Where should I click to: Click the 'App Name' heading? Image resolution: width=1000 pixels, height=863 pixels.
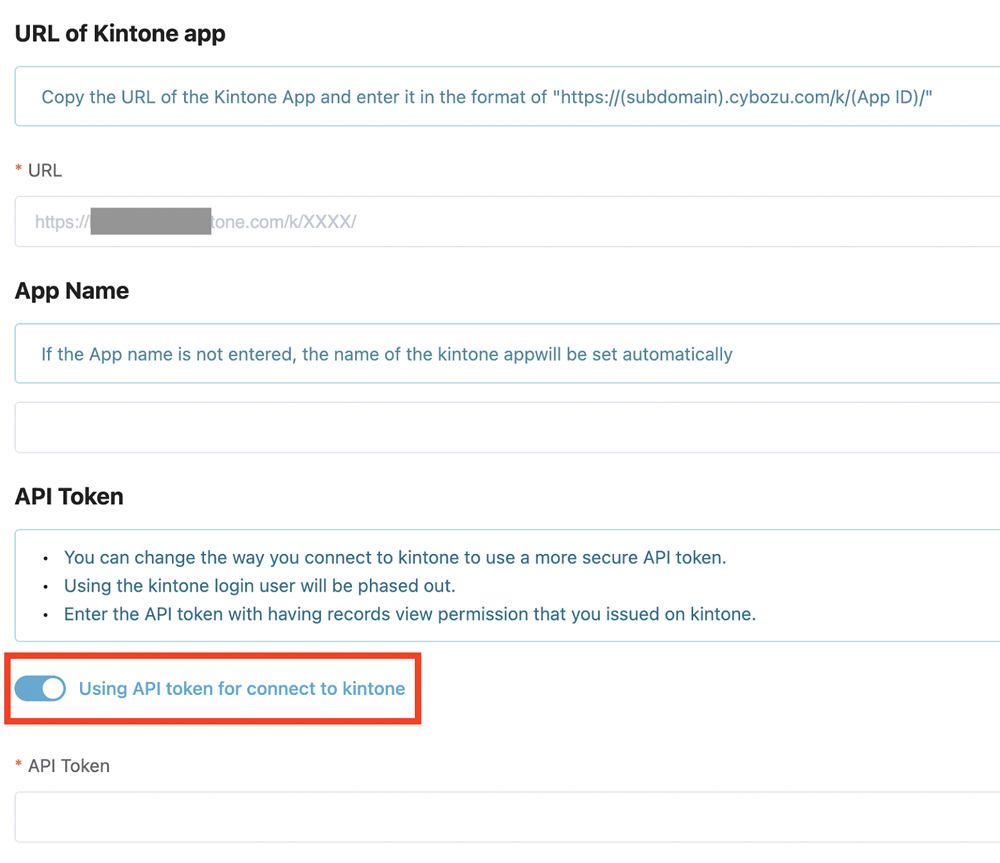pyautogui.click(x=71, y=291)
